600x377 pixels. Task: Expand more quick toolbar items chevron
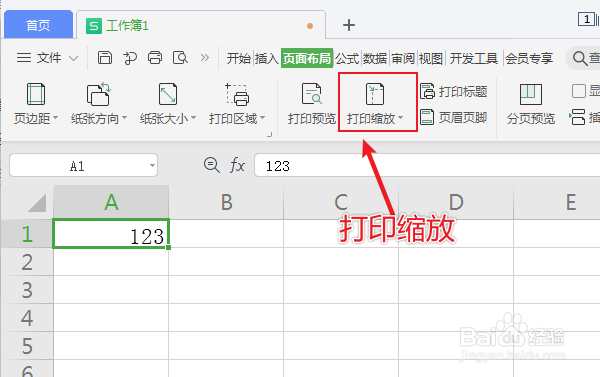(205, 58)
